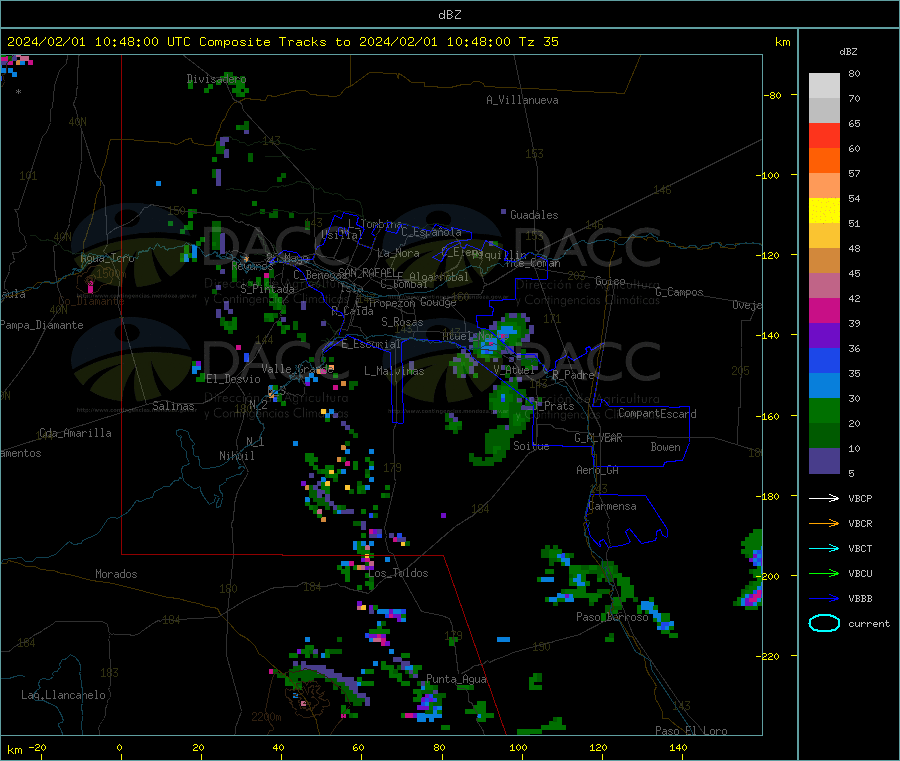This screenshot has width=900, height=761.
Task: Click the 'Nihuil' place label
Action: pos(236,456)
